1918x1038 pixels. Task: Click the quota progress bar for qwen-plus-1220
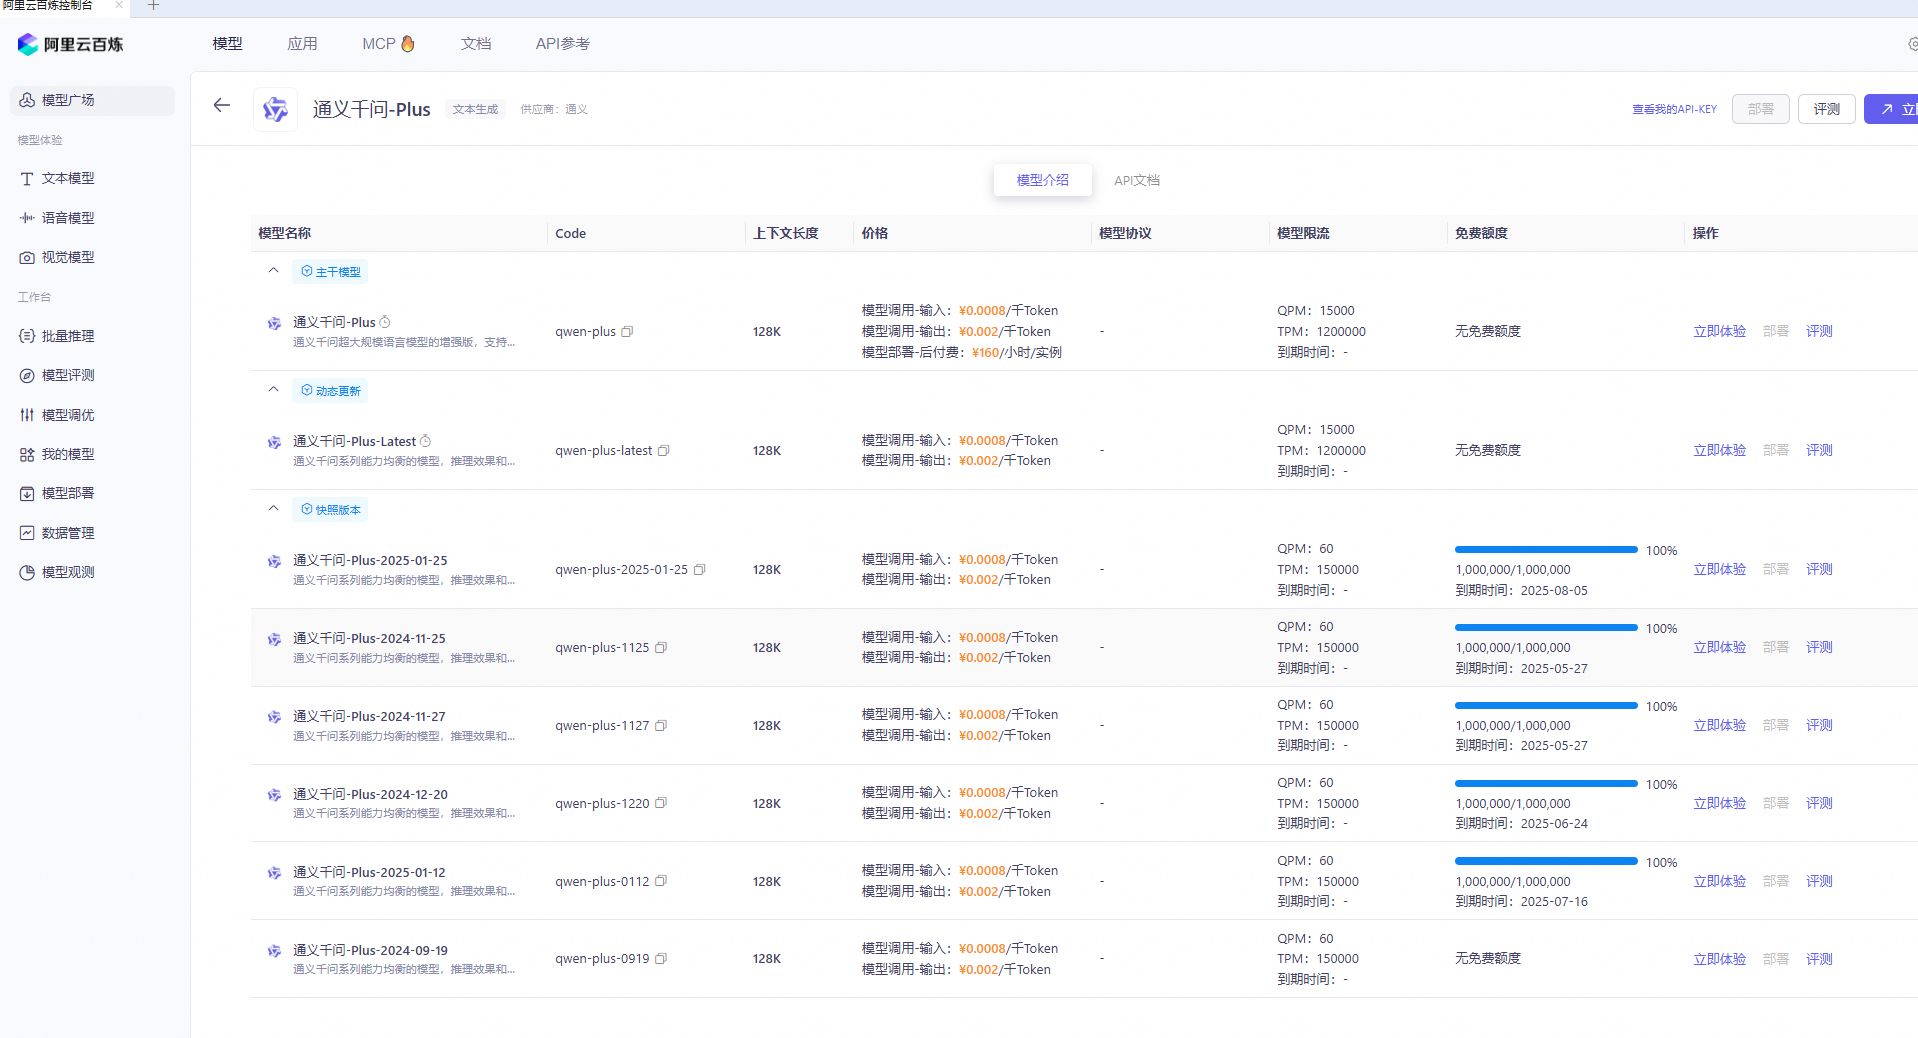1546,784
